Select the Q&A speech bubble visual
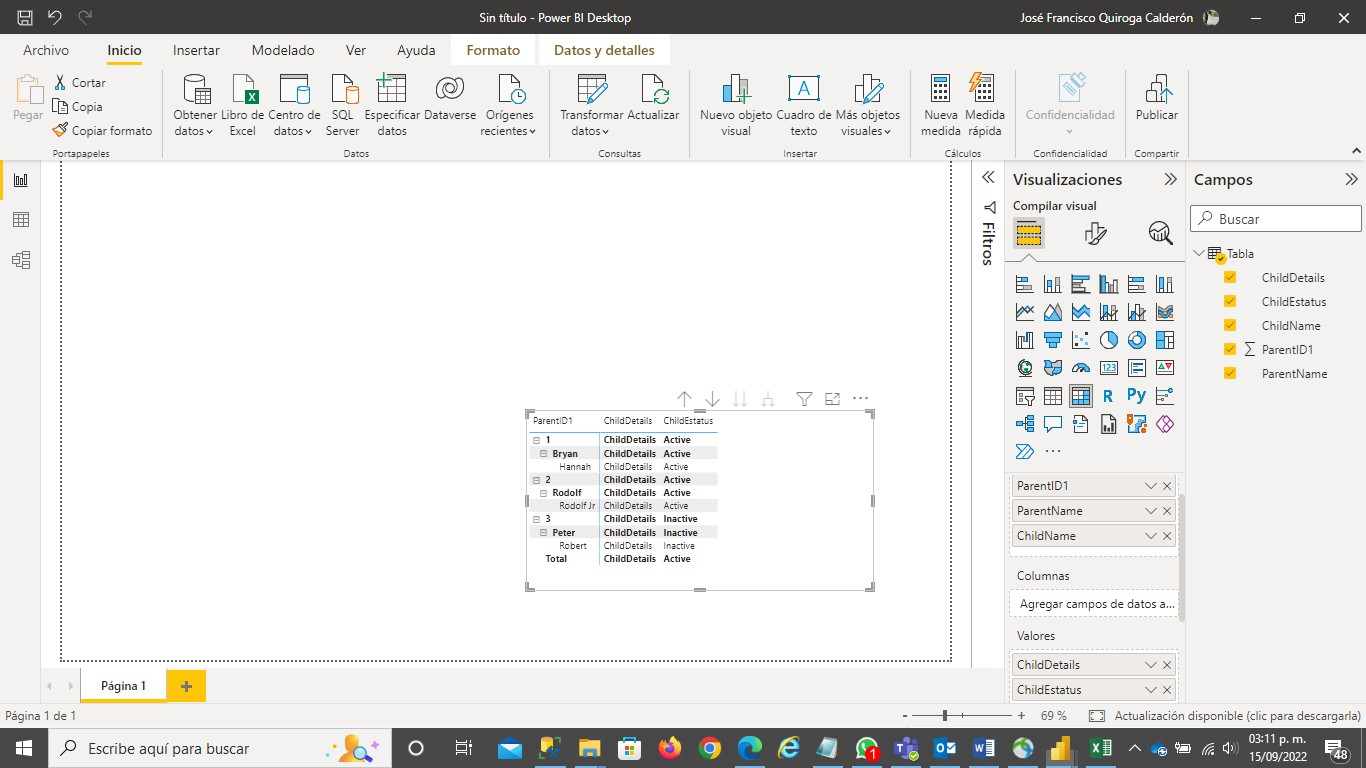The width and height of the screenshot is (1366, 768). pyautogui.click(x=1052, y=424)
